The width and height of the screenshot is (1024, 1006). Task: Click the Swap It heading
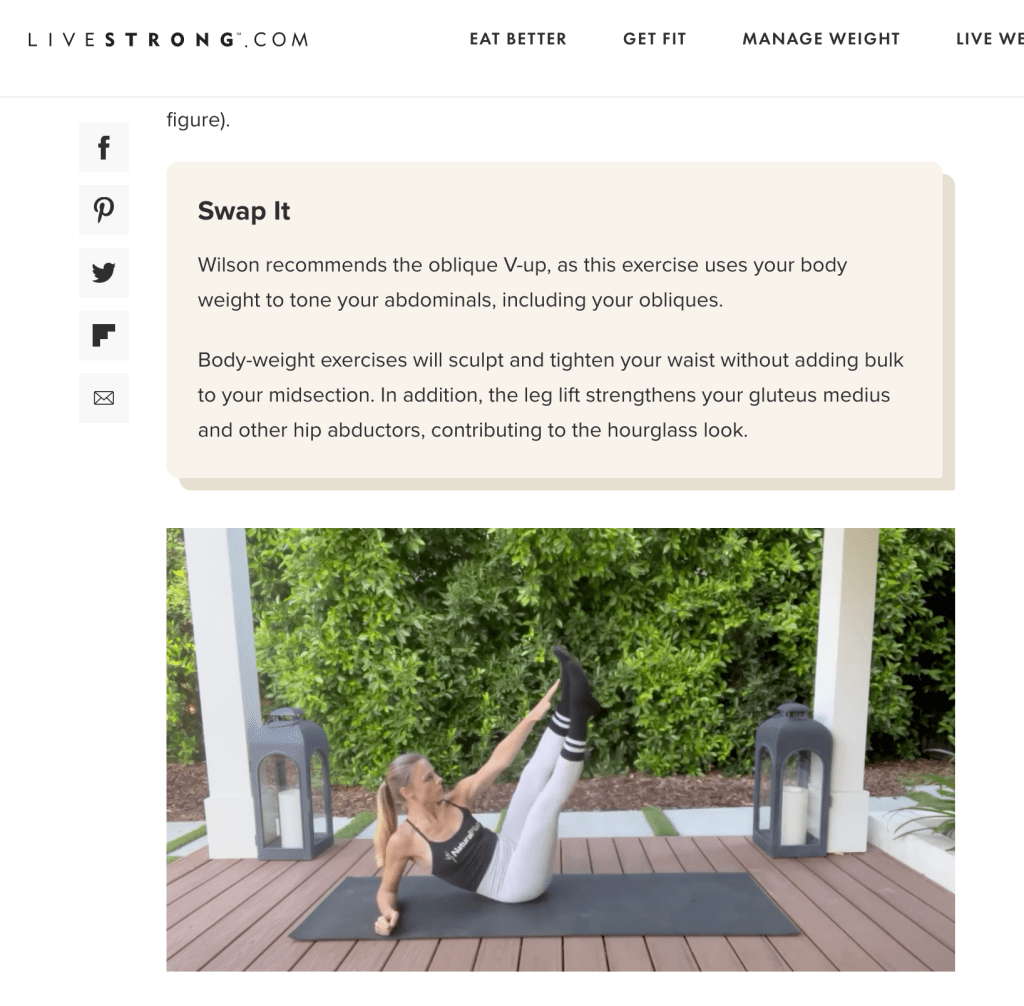pyautogui.click(x=244, y=211)
